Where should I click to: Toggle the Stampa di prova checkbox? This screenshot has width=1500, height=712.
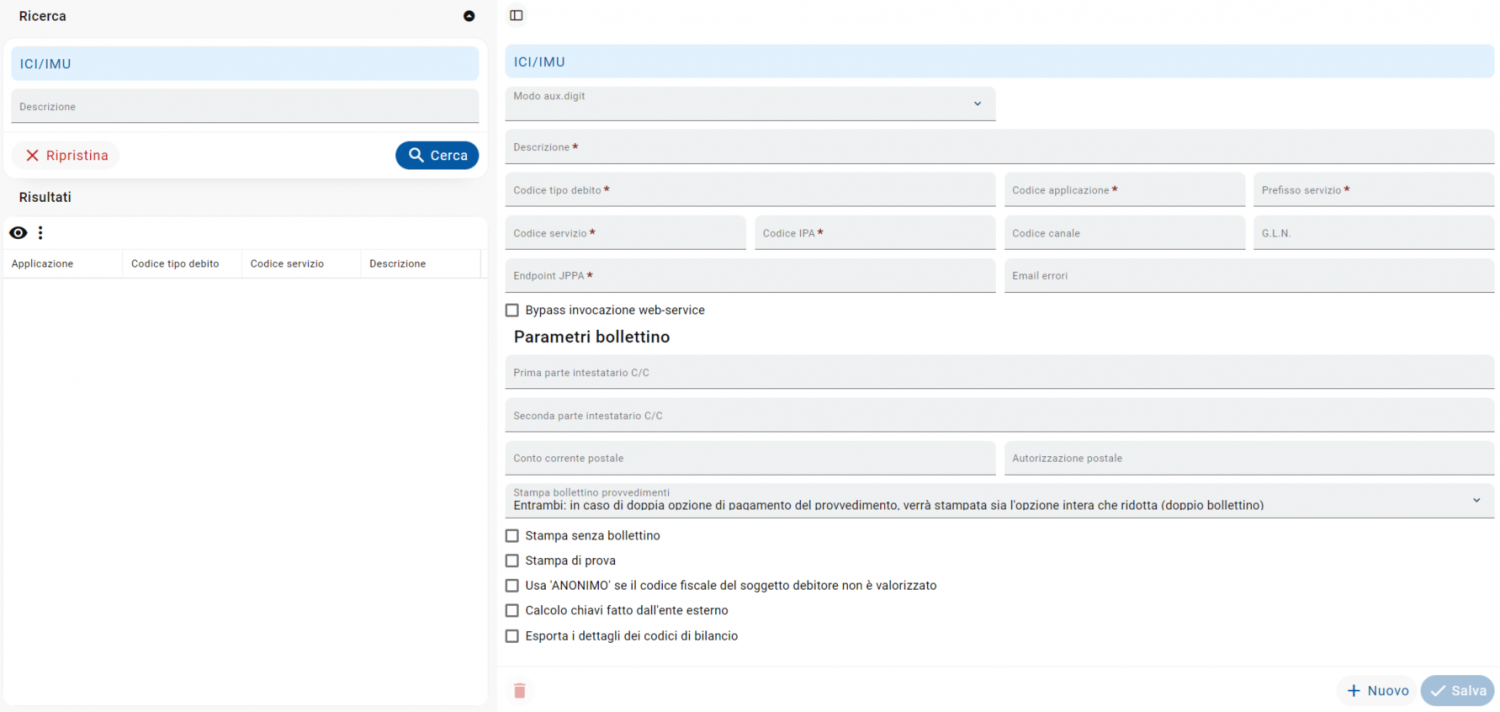point(512,561)
